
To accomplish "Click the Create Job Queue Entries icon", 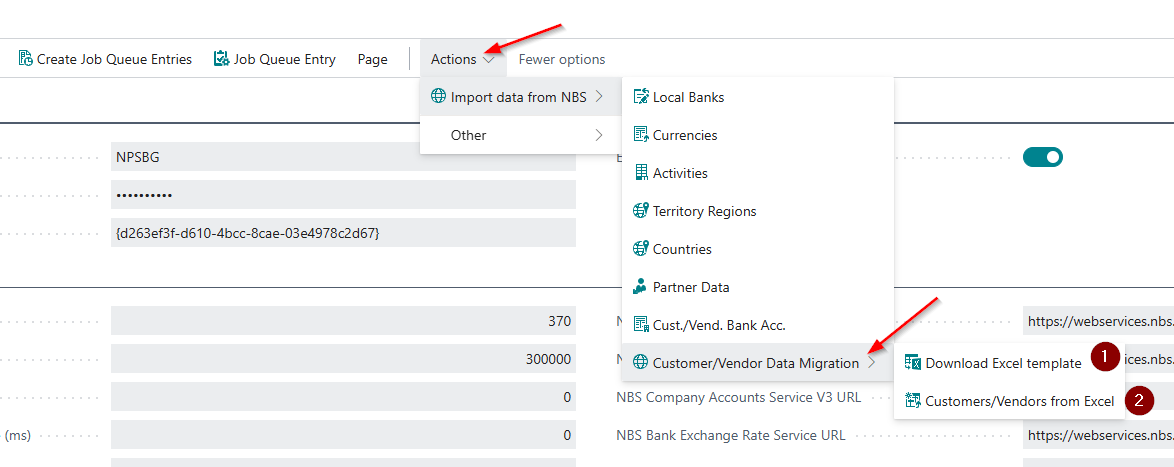I will tap(26, 59).
